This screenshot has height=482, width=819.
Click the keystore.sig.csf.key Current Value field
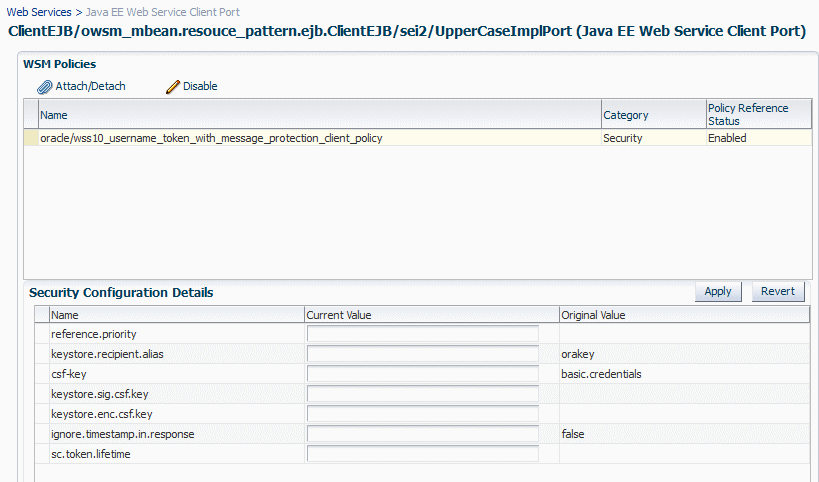point(423,394)
